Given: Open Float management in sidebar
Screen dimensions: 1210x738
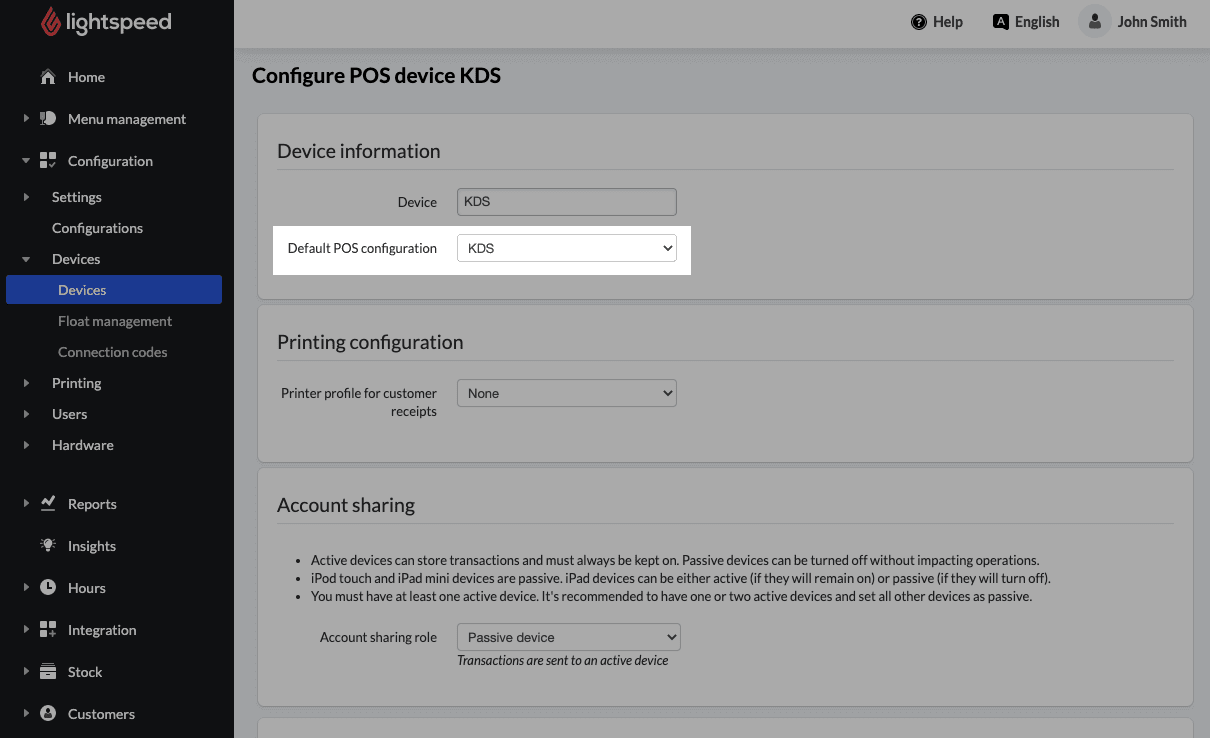Looking at the screenshot, I should [115, 321].
